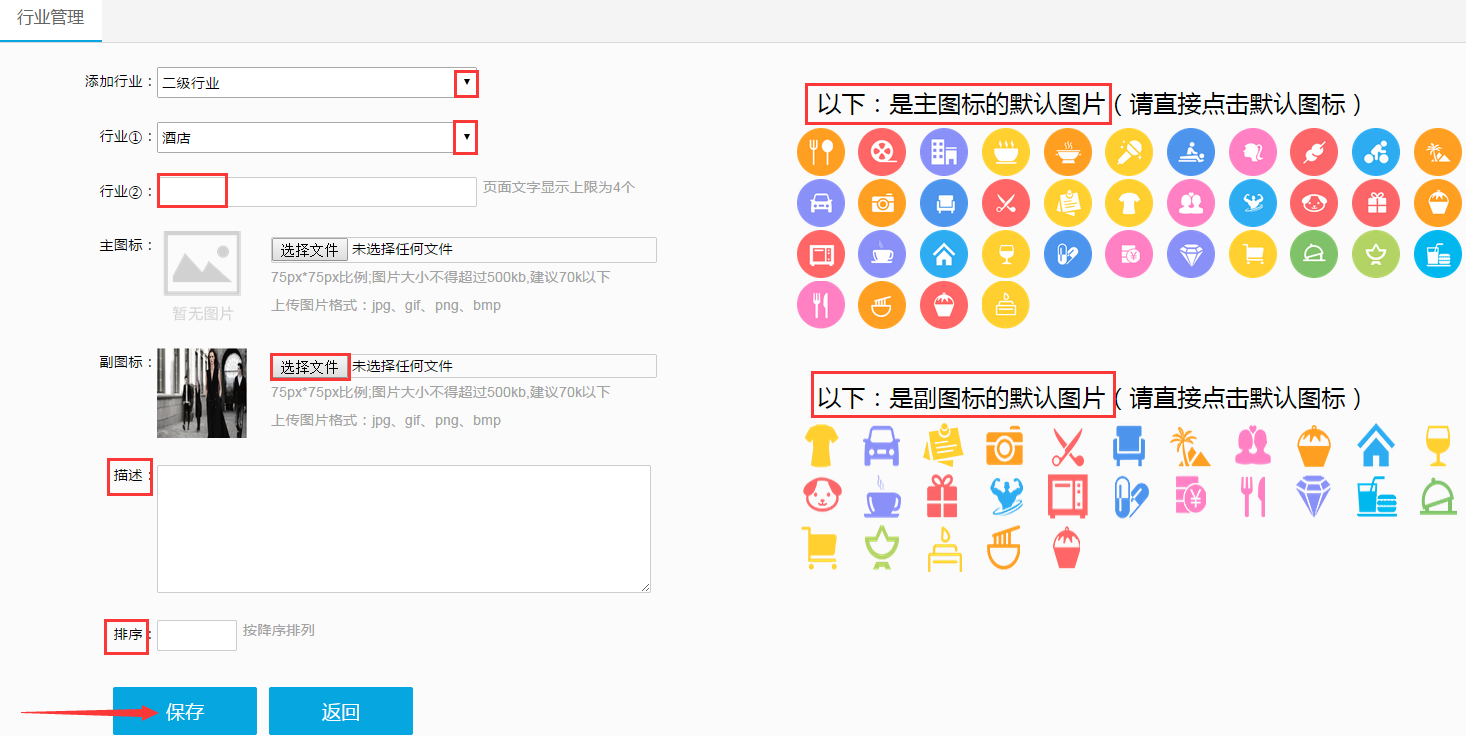
Task: Choose the flat yellow T-shirt sub icon
Action: [x=821, y=446]
